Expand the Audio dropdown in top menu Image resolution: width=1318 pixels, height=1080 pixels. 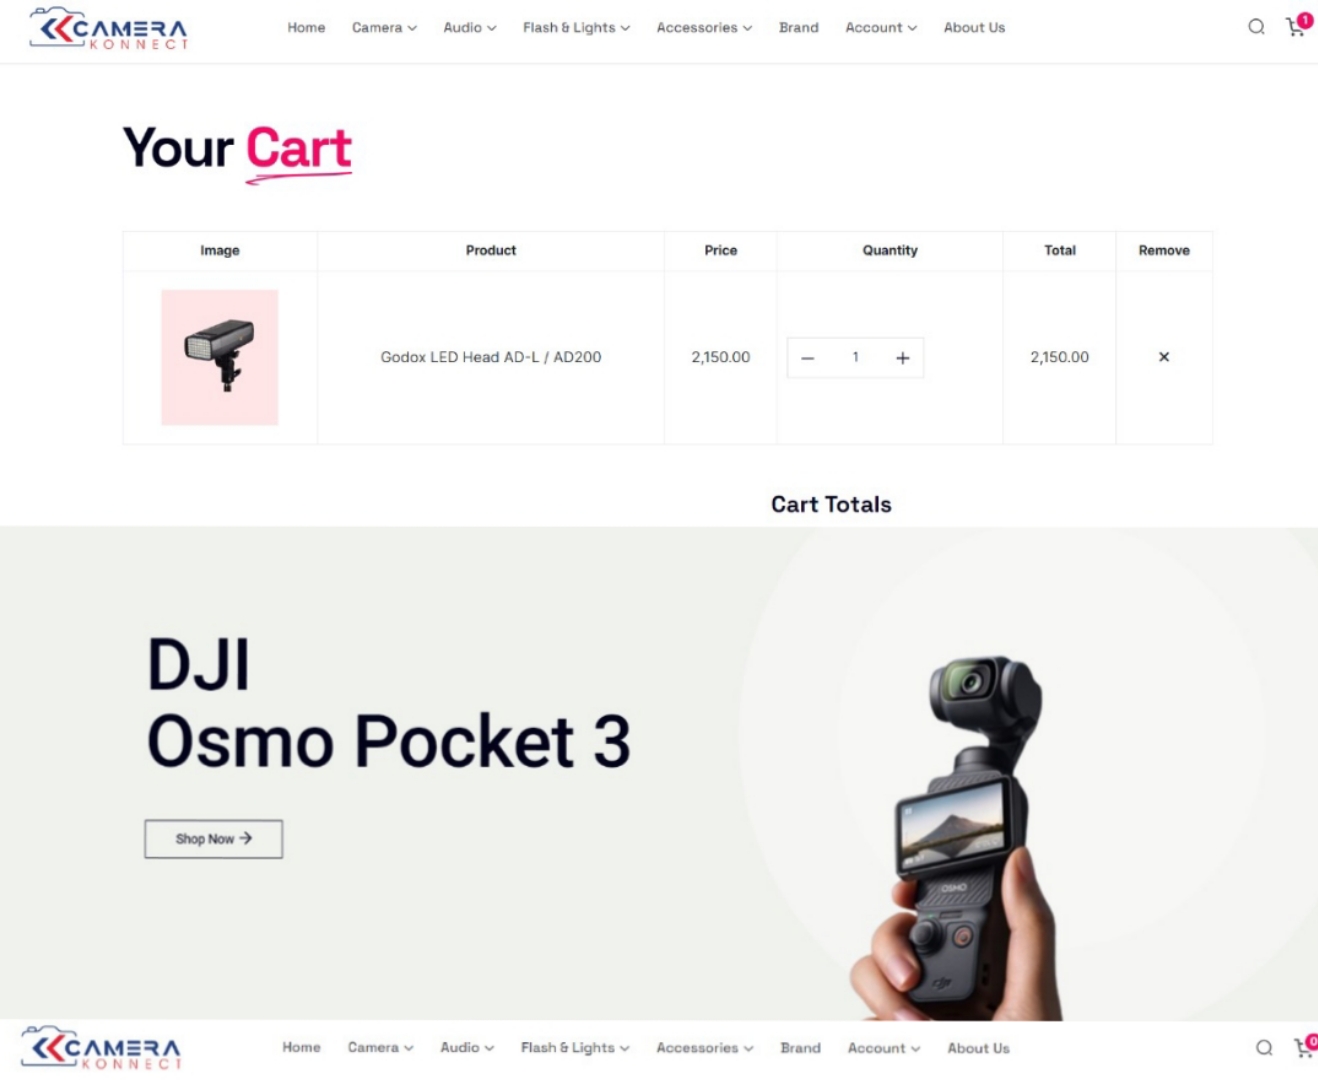coord(470,28)
